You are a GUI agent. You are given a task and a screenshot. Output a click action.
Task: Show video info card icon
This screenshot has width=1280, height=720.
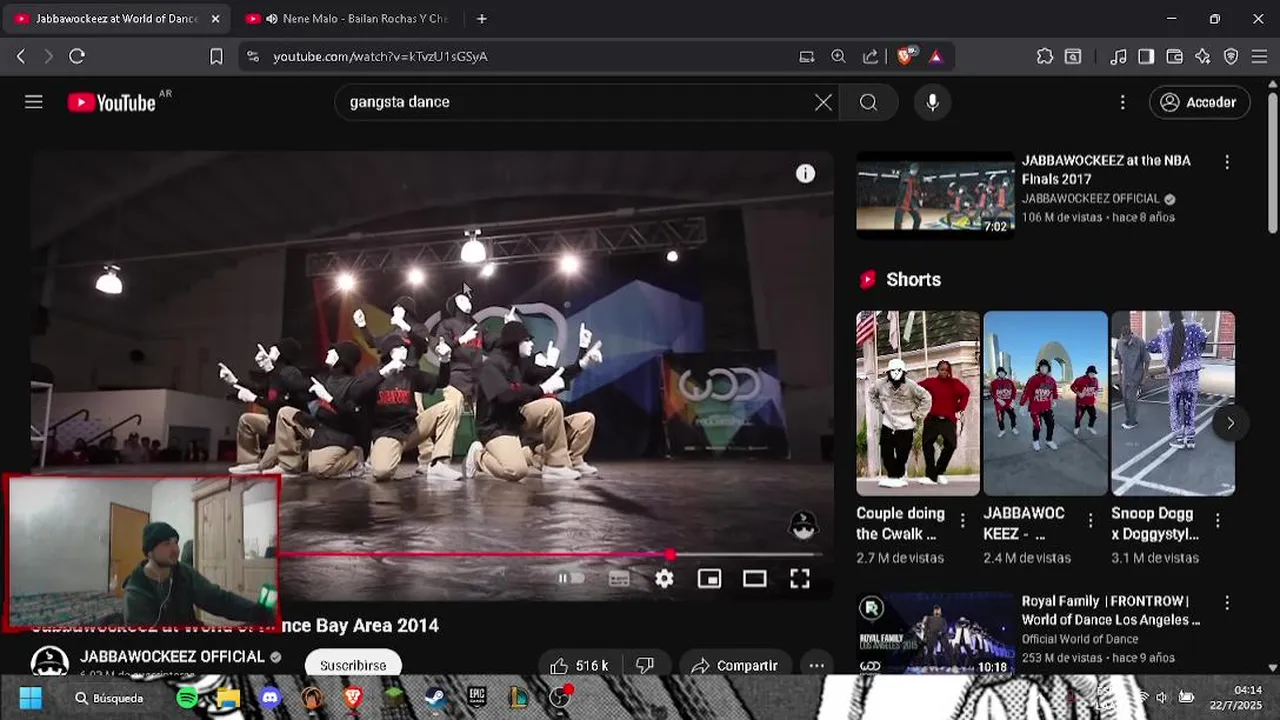click(x=805, y=174)
